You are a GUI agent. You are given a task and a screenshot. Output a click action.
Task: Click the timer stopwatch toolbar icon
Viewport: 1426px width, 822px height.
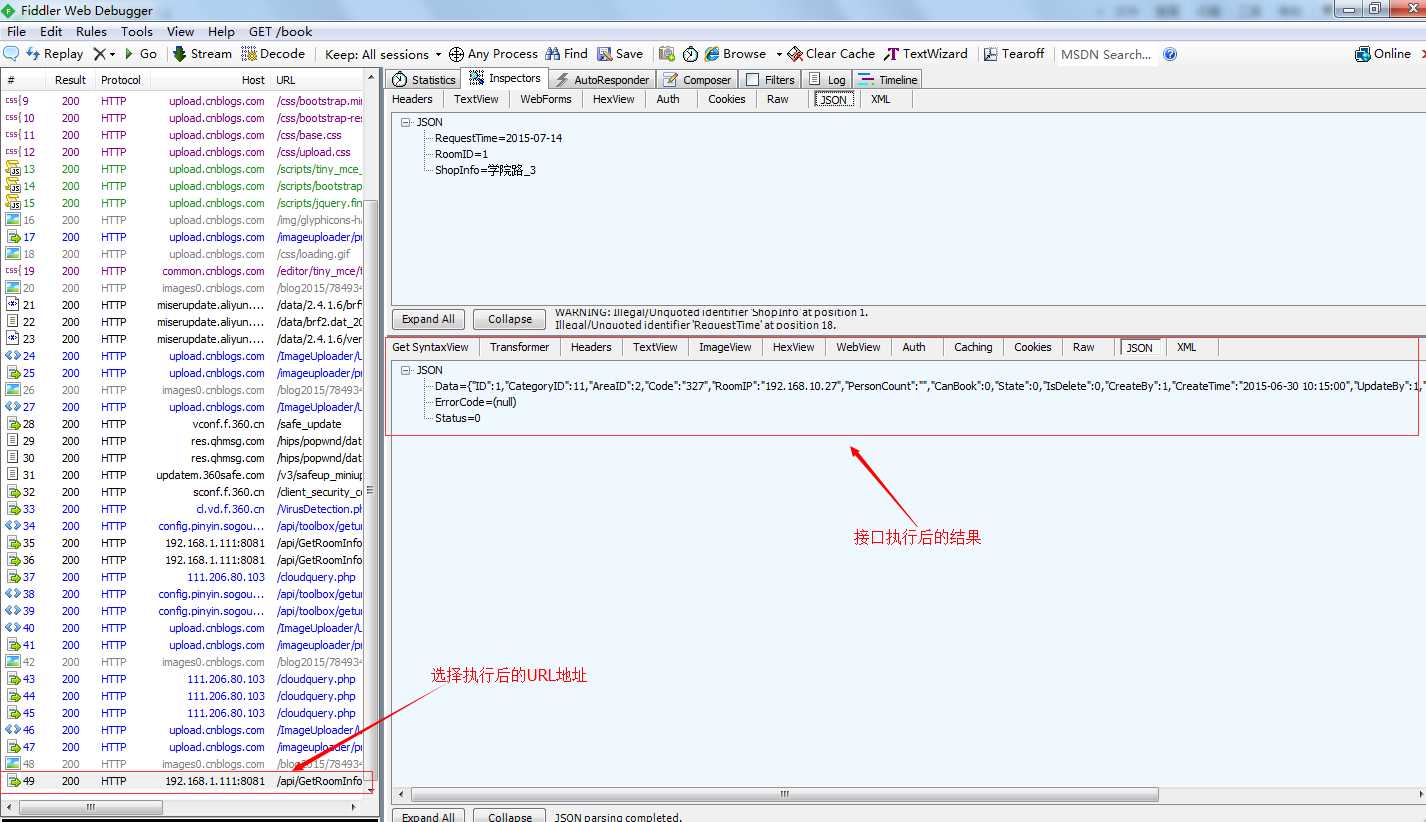click(690, 54)
